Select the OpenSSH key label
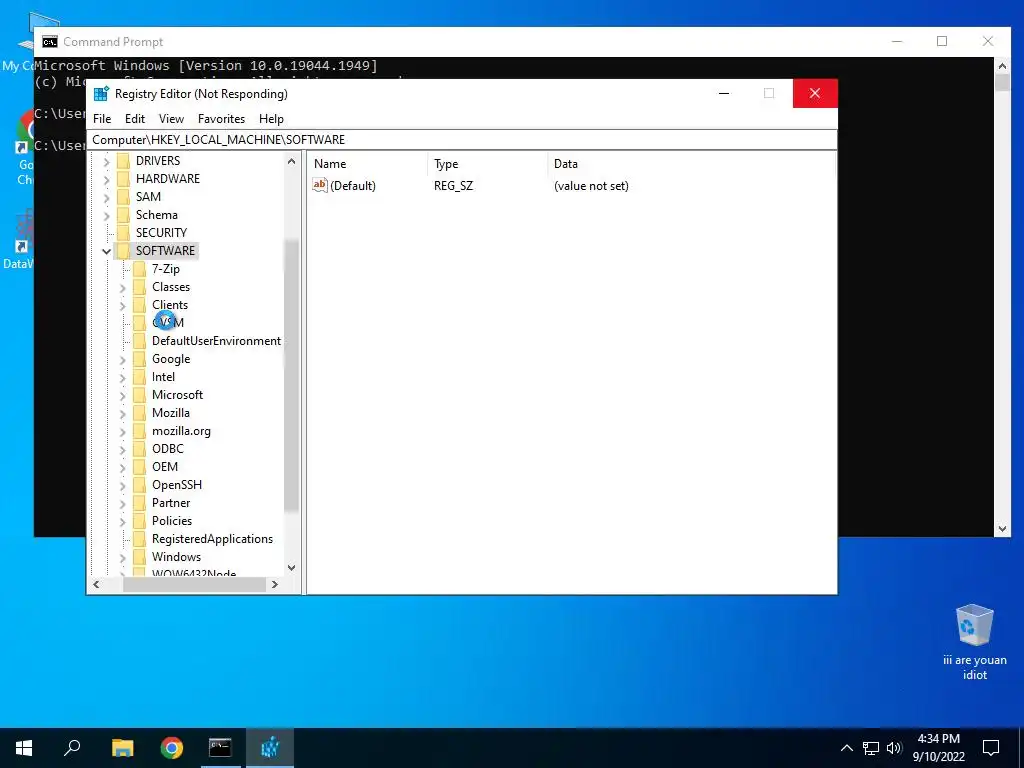Viewport: 1024px width, 768px height. 177,485
